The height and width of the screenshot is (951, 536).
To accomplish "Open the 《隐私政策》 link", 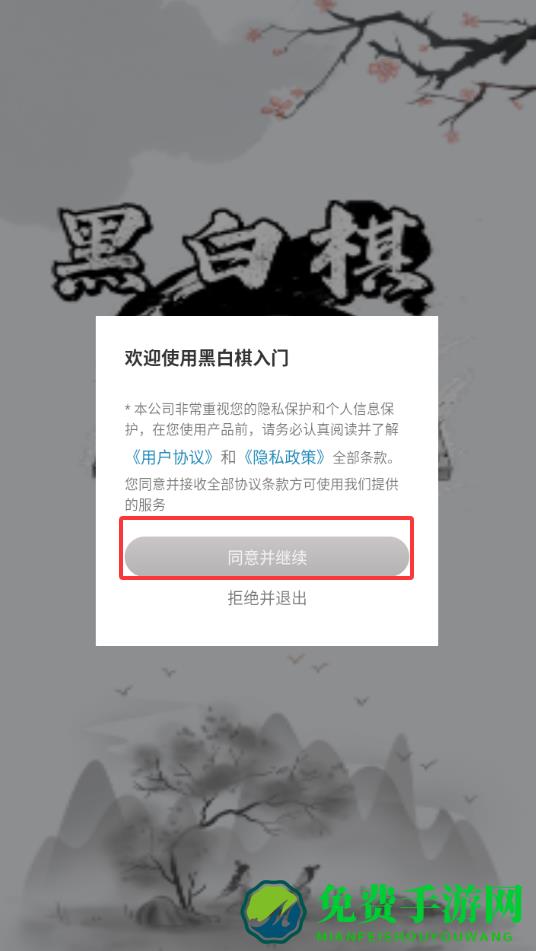I will 286,457.
